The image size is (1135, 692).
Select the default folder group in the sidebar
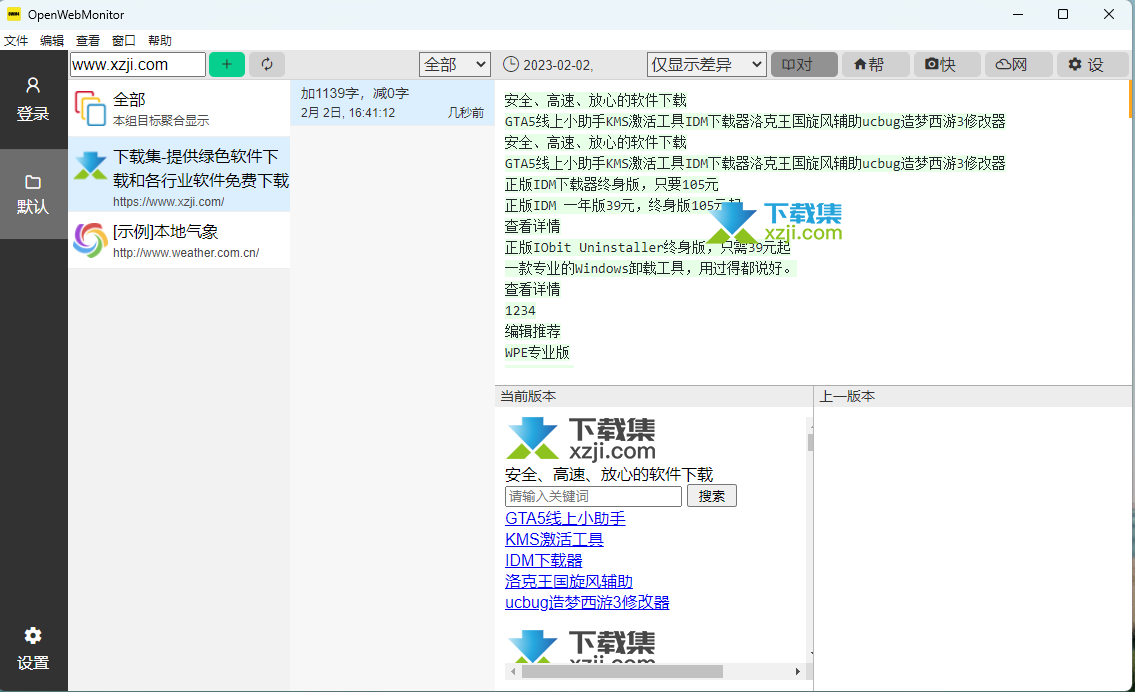point(33,194)
